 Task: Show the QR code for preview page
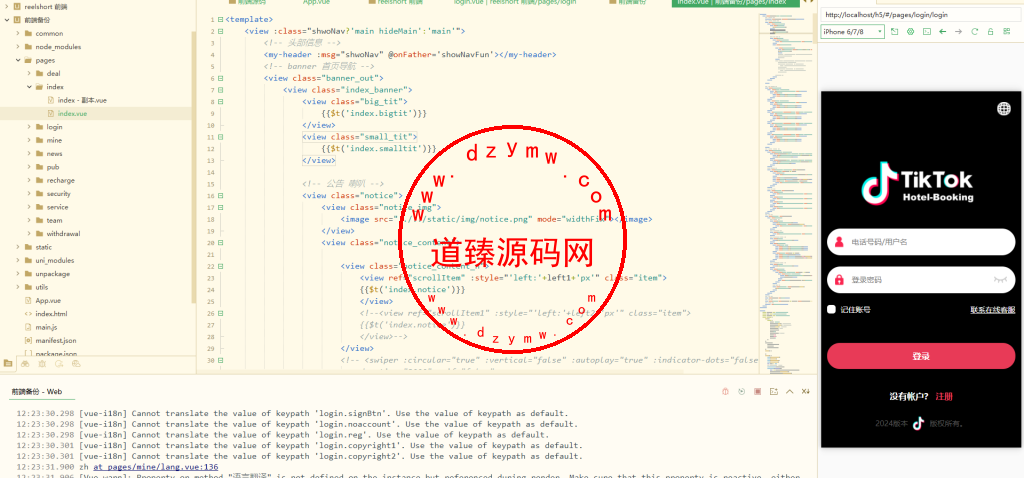click(1007, 31)
